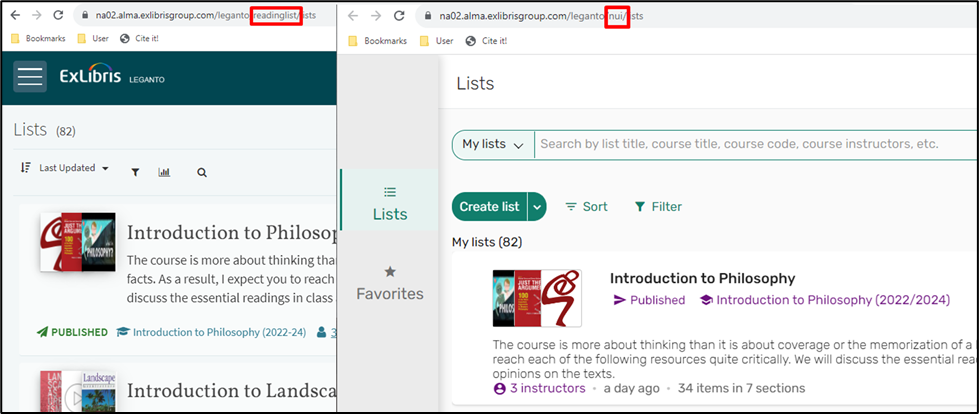
Task: Click the forward arrow in right browser window
Action: (x=376, y=16)
